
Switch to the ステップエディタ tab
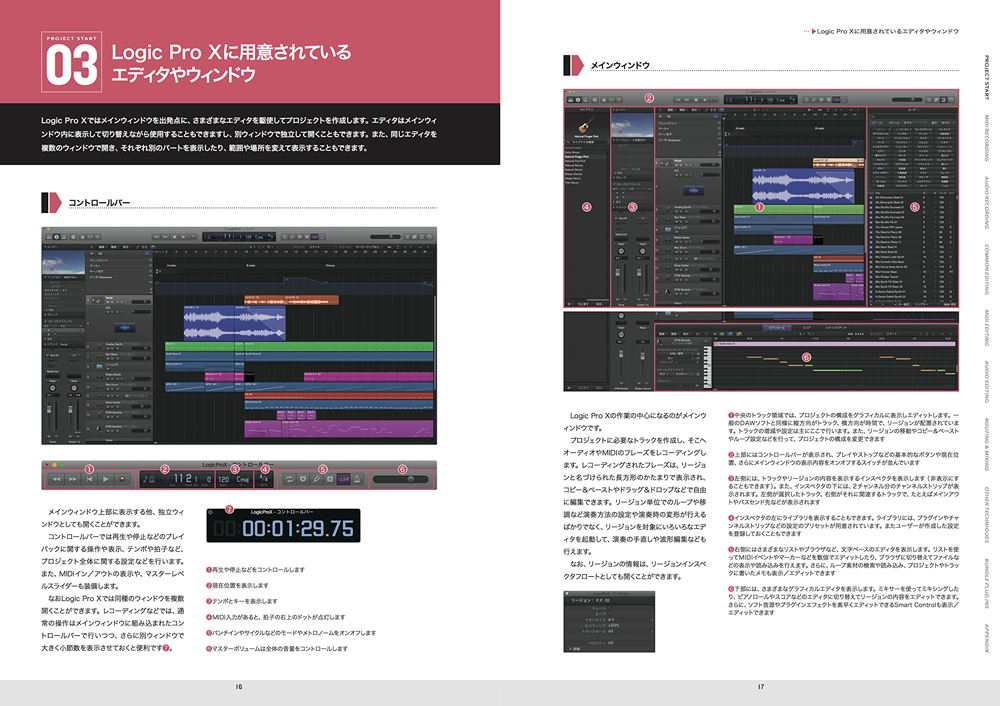[836, 328]
